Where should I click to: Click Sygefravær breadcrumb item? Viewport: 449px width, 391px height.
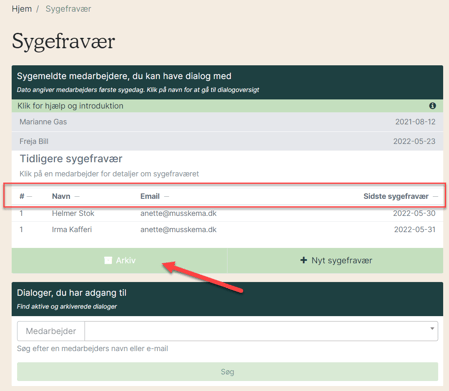click(x=68, y=9)
